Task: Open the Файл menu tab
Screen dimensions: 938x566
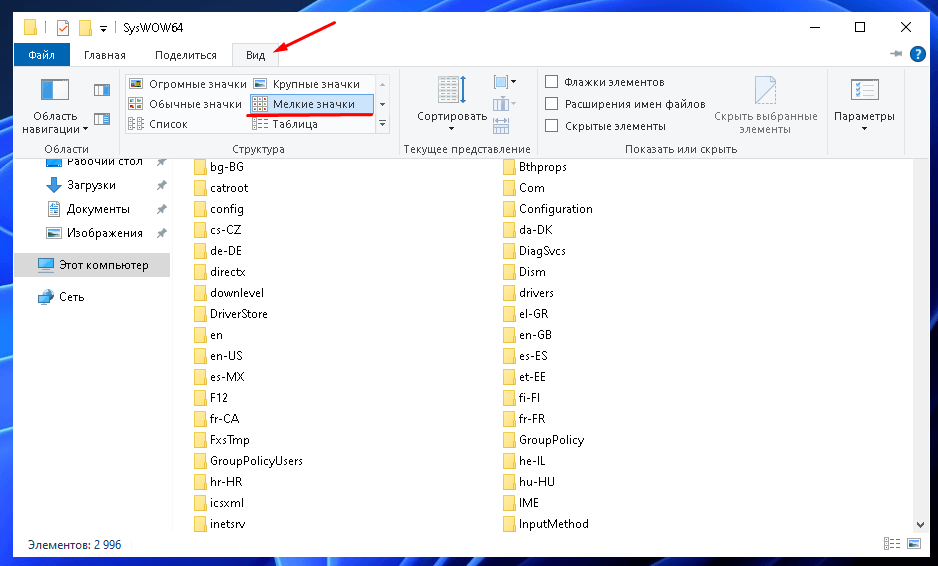Action: coord(41,55)
